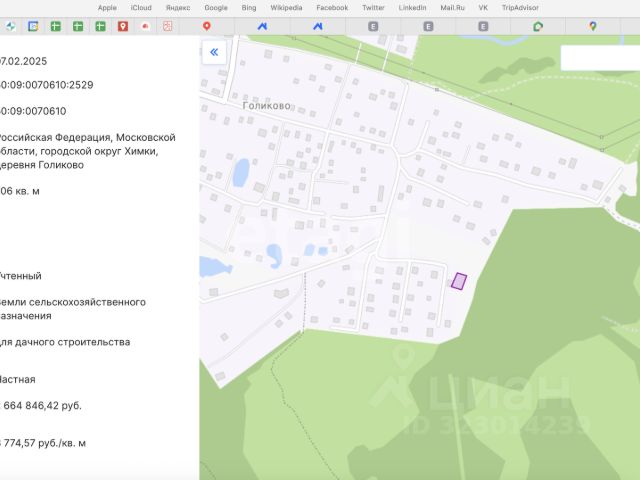The width and height of the screenshot is (640, 480).
Task: Switch to the green house icon tab
Action: coord(538,27)
